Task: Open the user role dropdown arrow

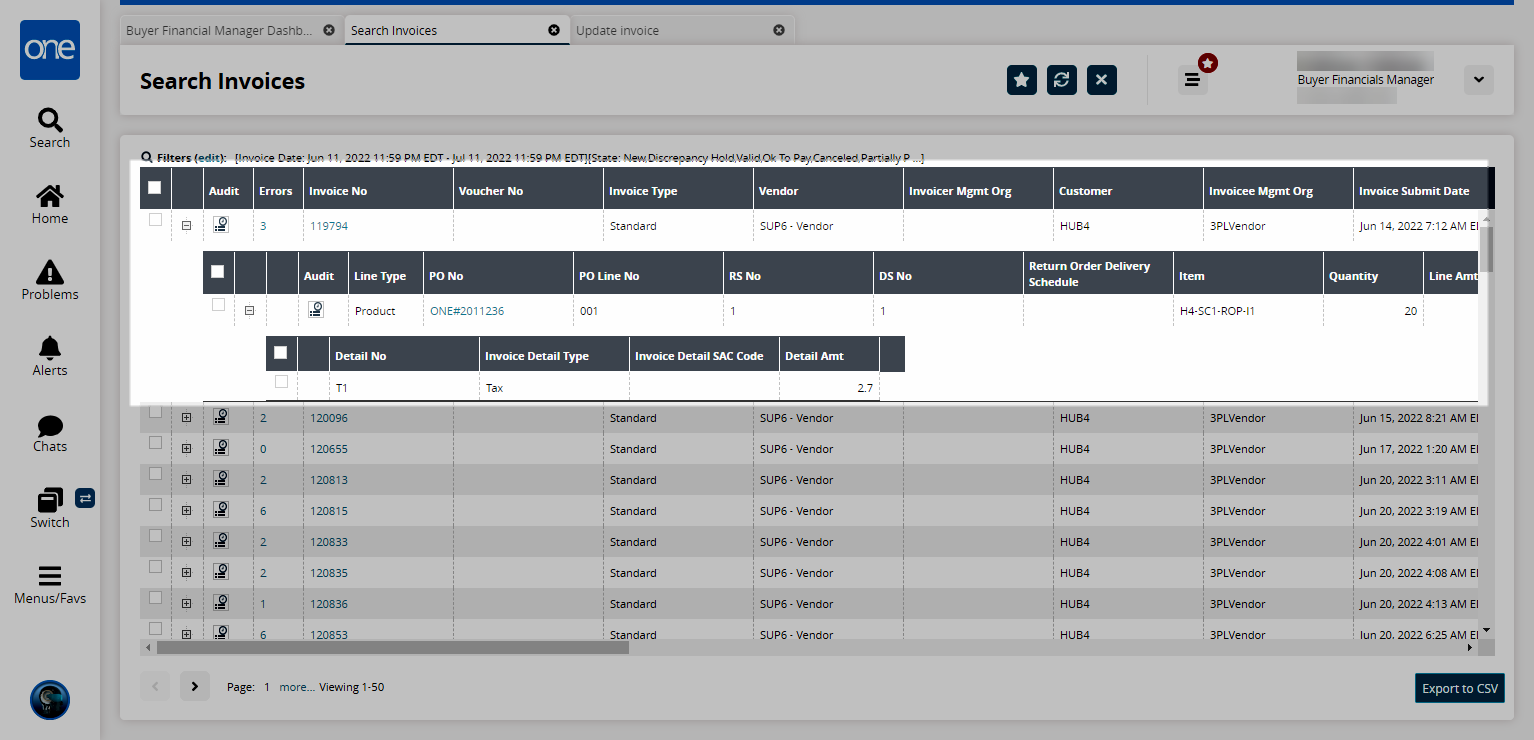Action: [x=1478, y=80]
